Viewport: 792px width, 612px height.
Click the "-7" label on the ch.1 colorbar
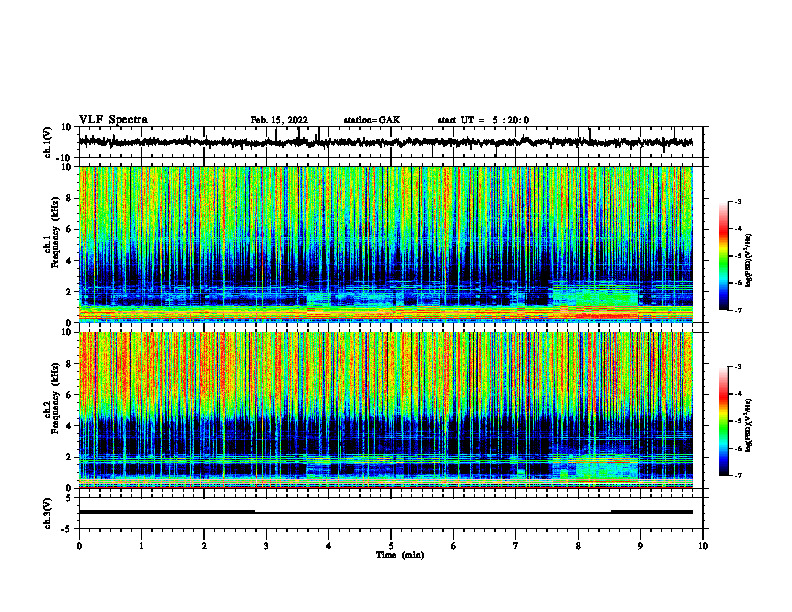[x=738, y=310]
